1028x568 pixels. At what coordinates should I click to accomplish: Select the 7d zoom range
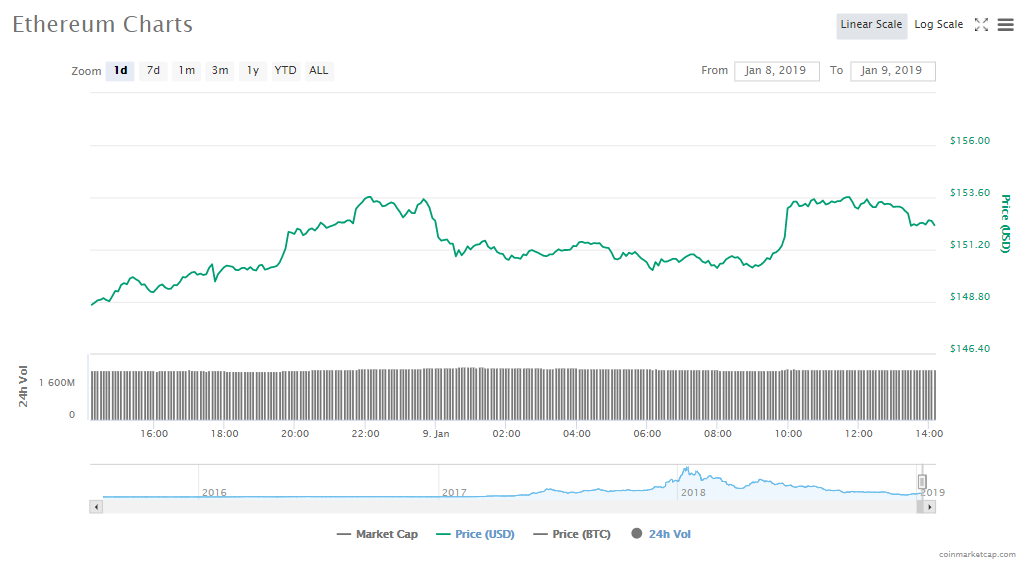point(153,71)
